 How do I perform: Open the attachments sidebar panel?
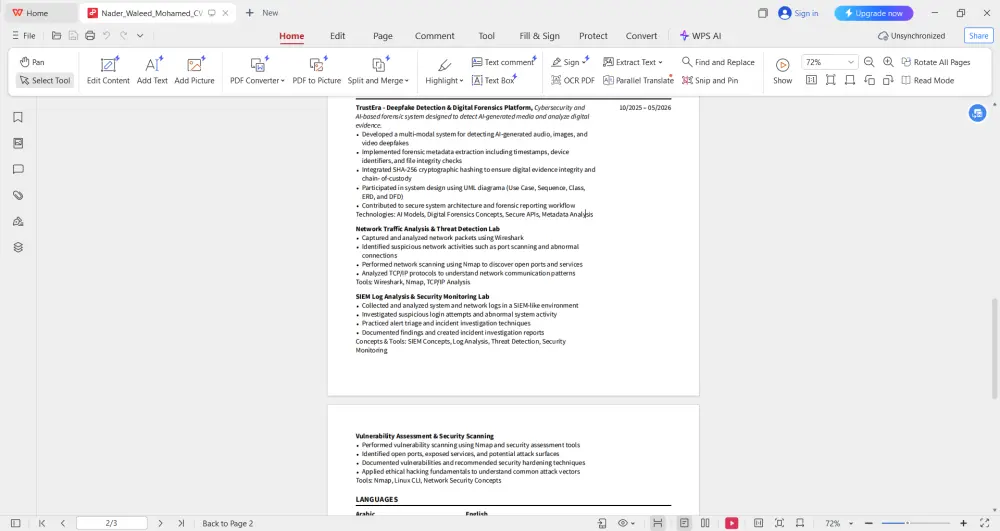18,196
